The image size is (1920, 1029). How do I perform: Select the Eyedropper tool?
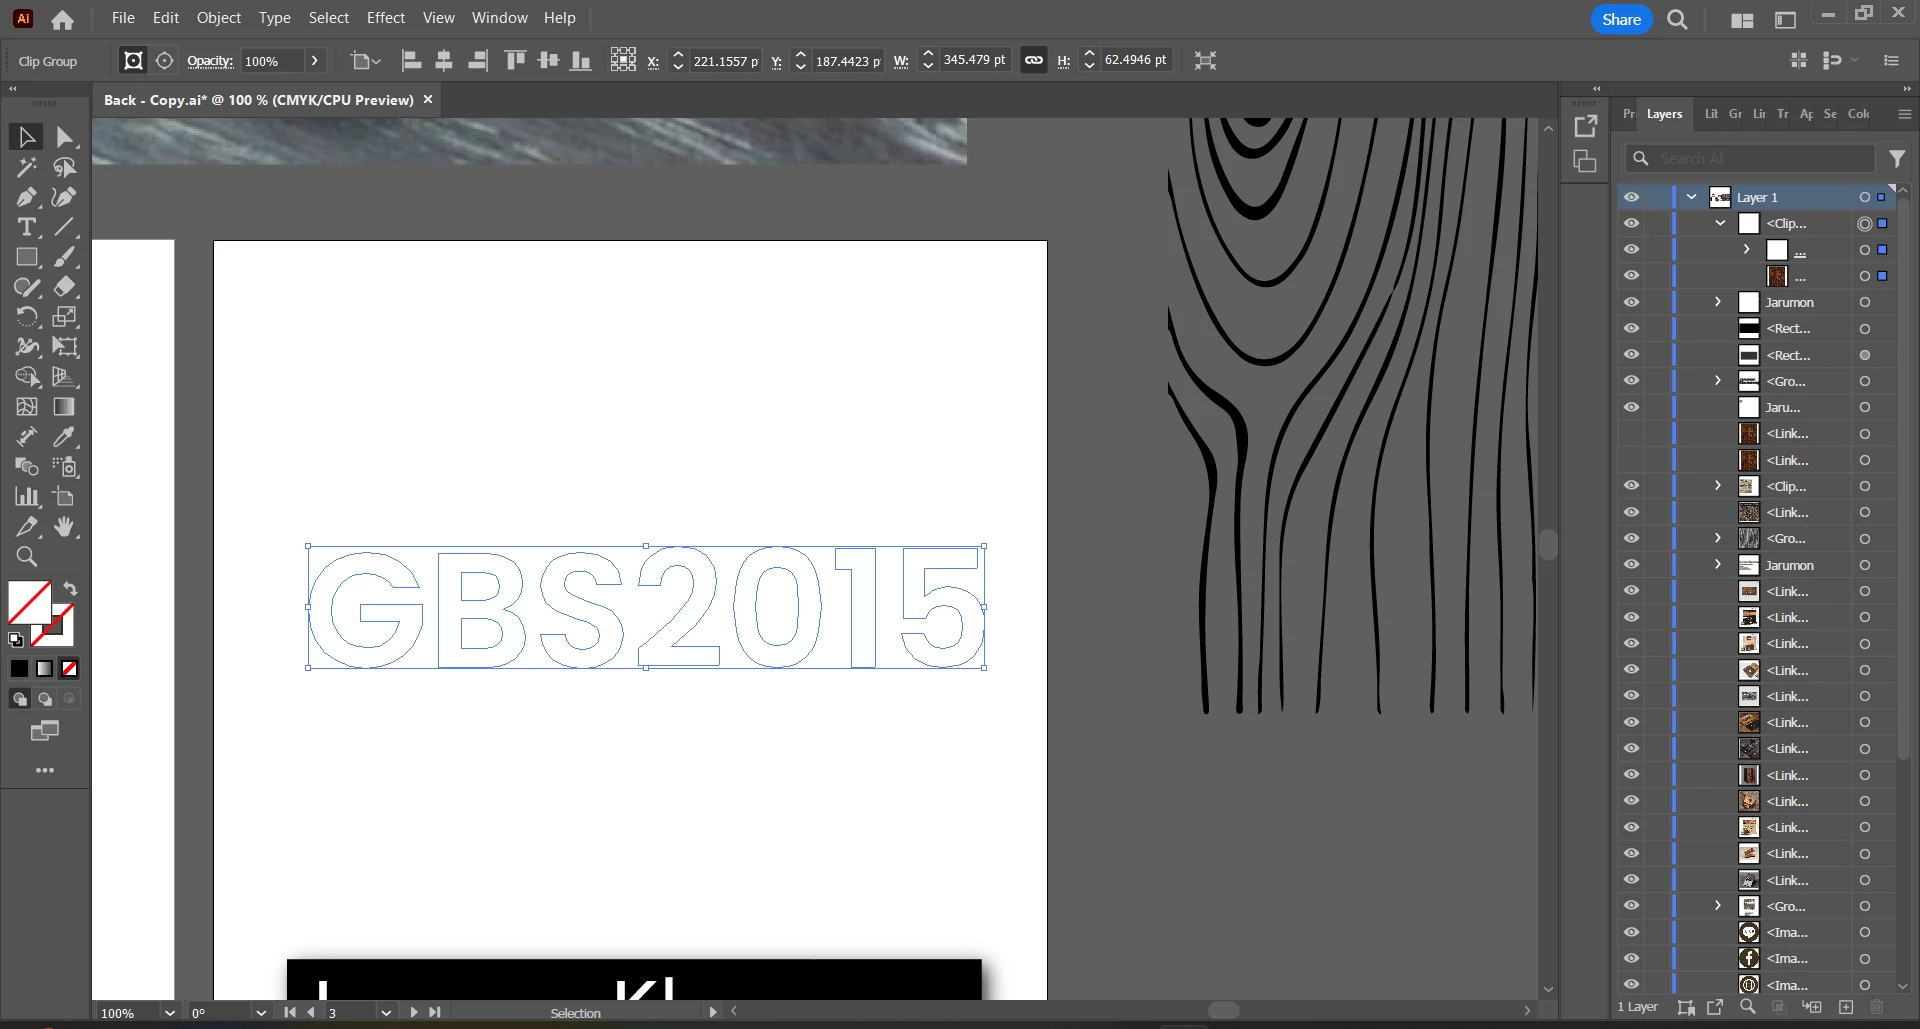click(65, 437)
